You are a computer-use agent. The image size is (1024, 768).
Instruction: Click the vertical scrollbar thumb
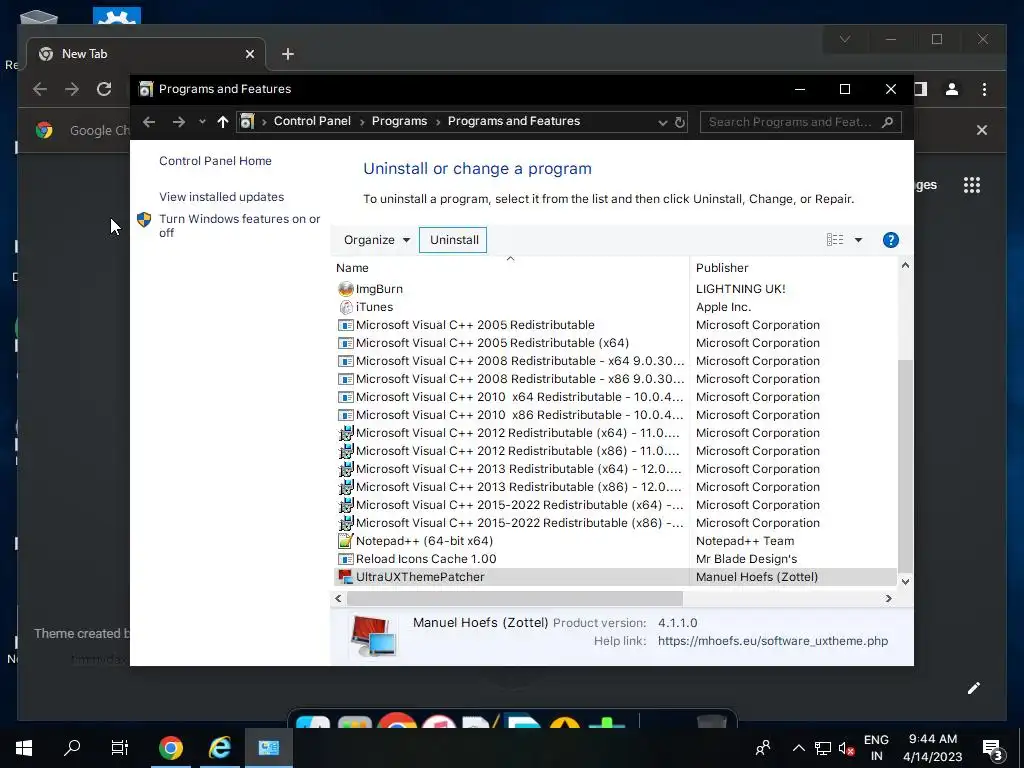click(905, 466)
